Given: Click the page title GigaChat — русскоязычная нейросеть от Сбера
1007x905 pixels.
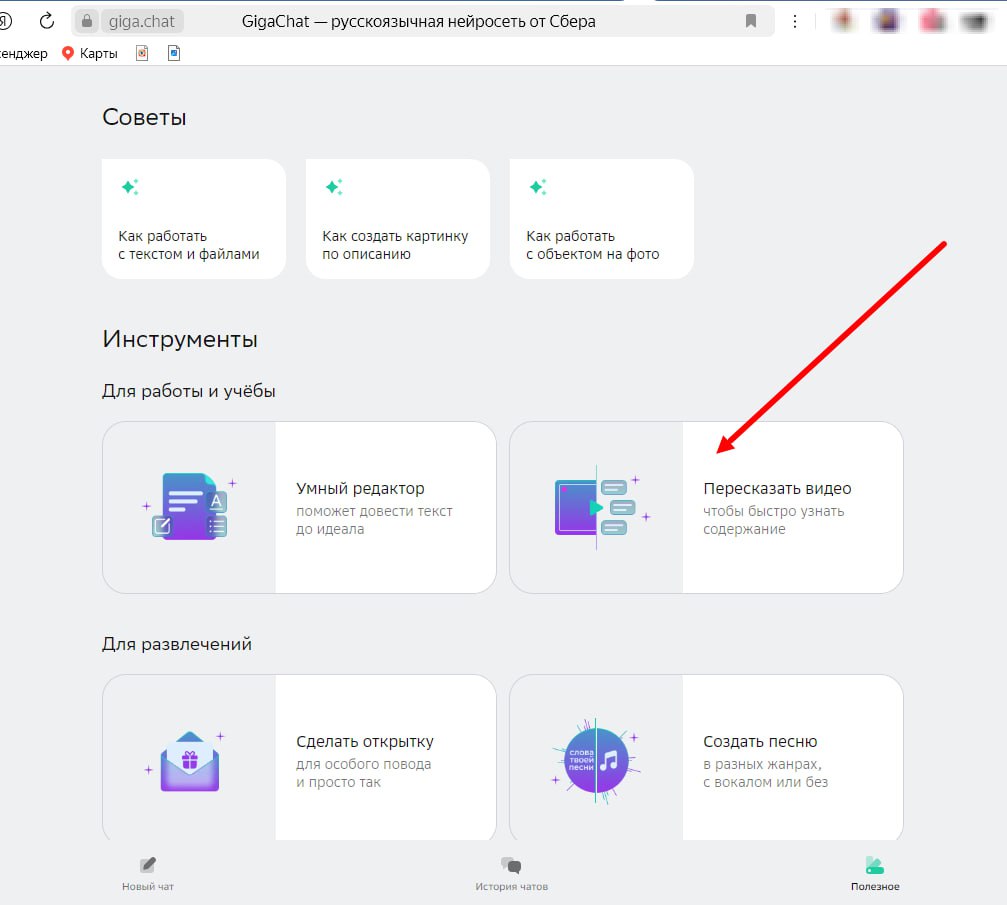Looking at the screenshot, I should point(419,21).
